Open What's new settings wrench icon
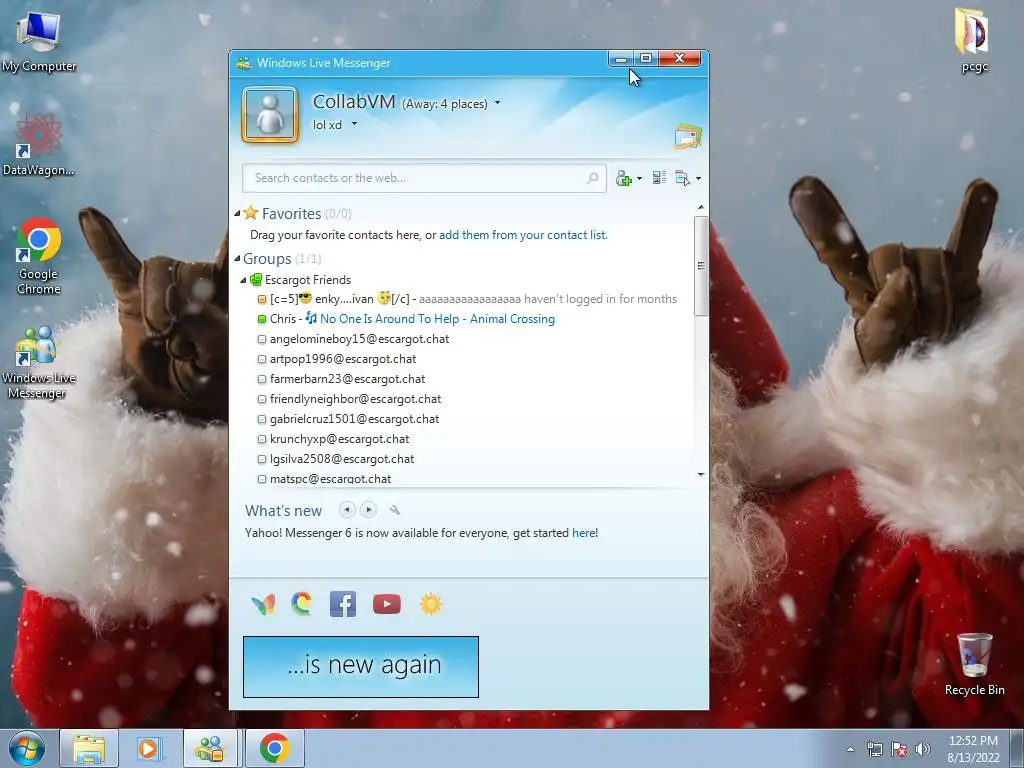Viewport: 1024px width, 768px height. click(394, 510)
